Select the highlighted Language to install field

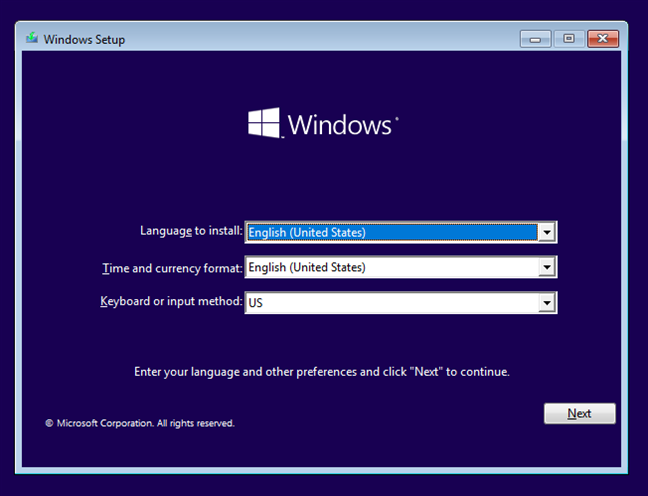[x=390, y=233]
